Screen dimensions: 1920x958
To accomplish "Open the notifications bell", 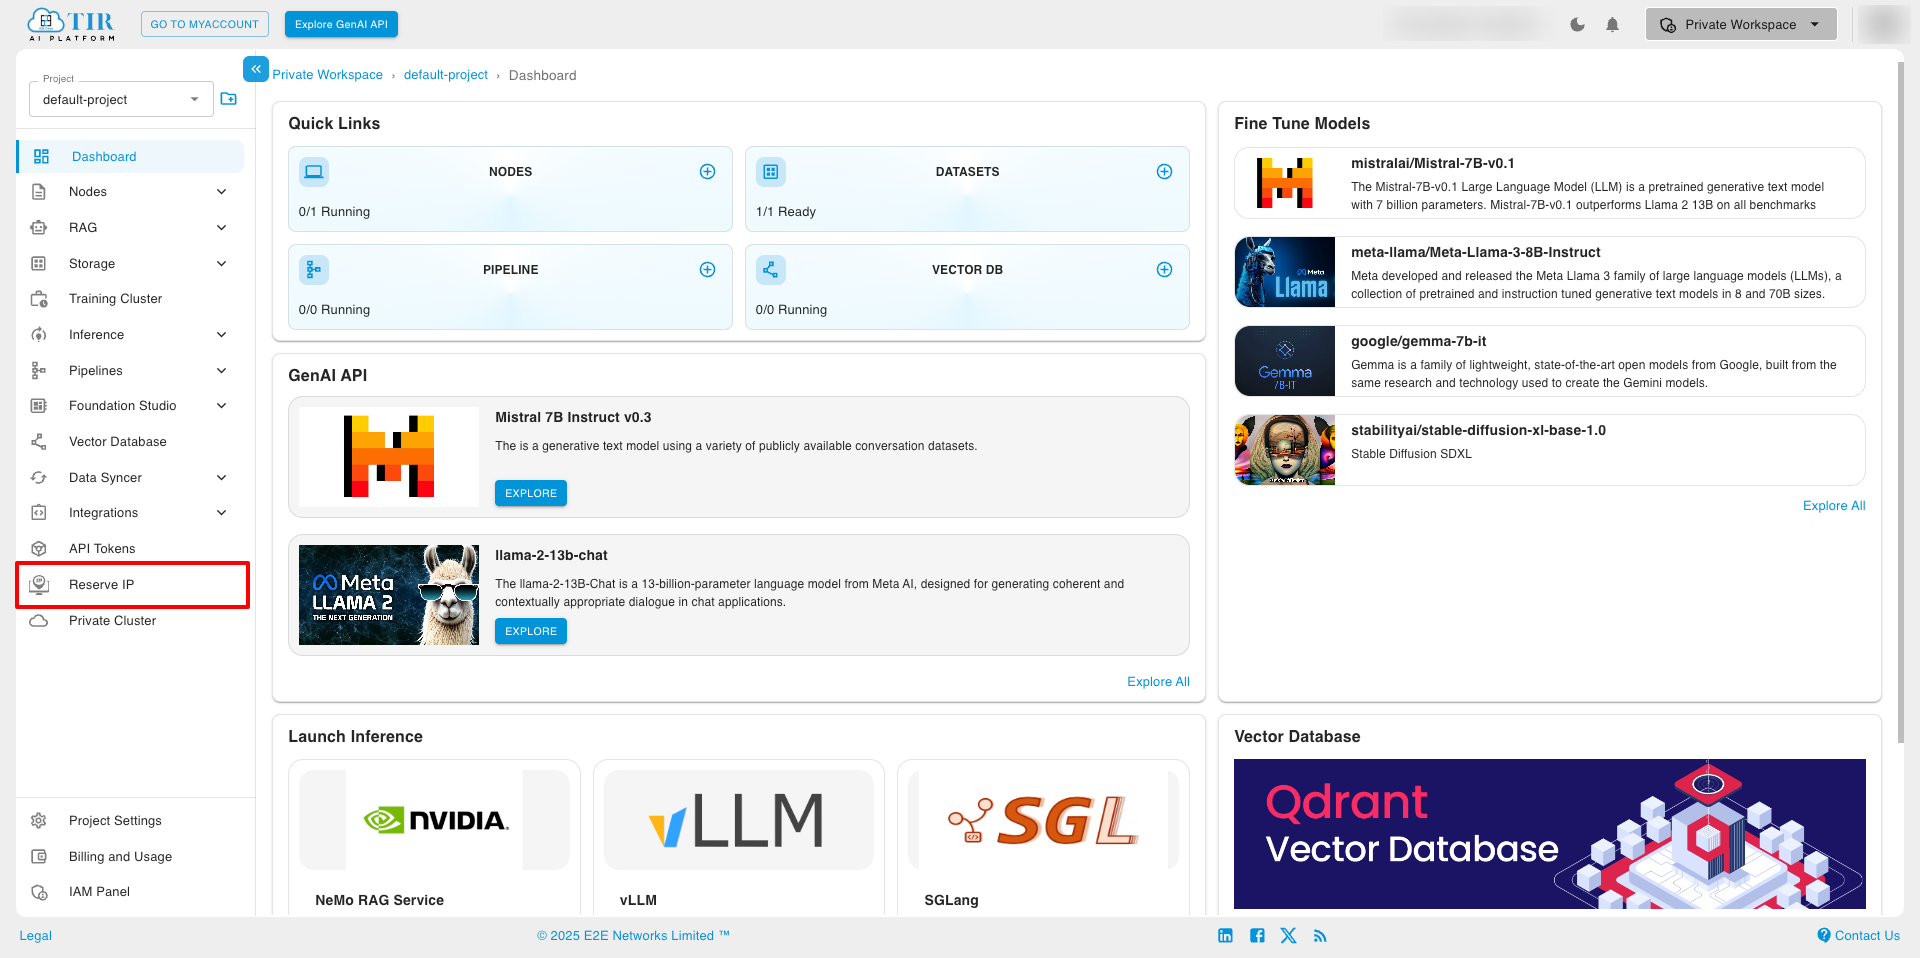I will [1612, 25].
